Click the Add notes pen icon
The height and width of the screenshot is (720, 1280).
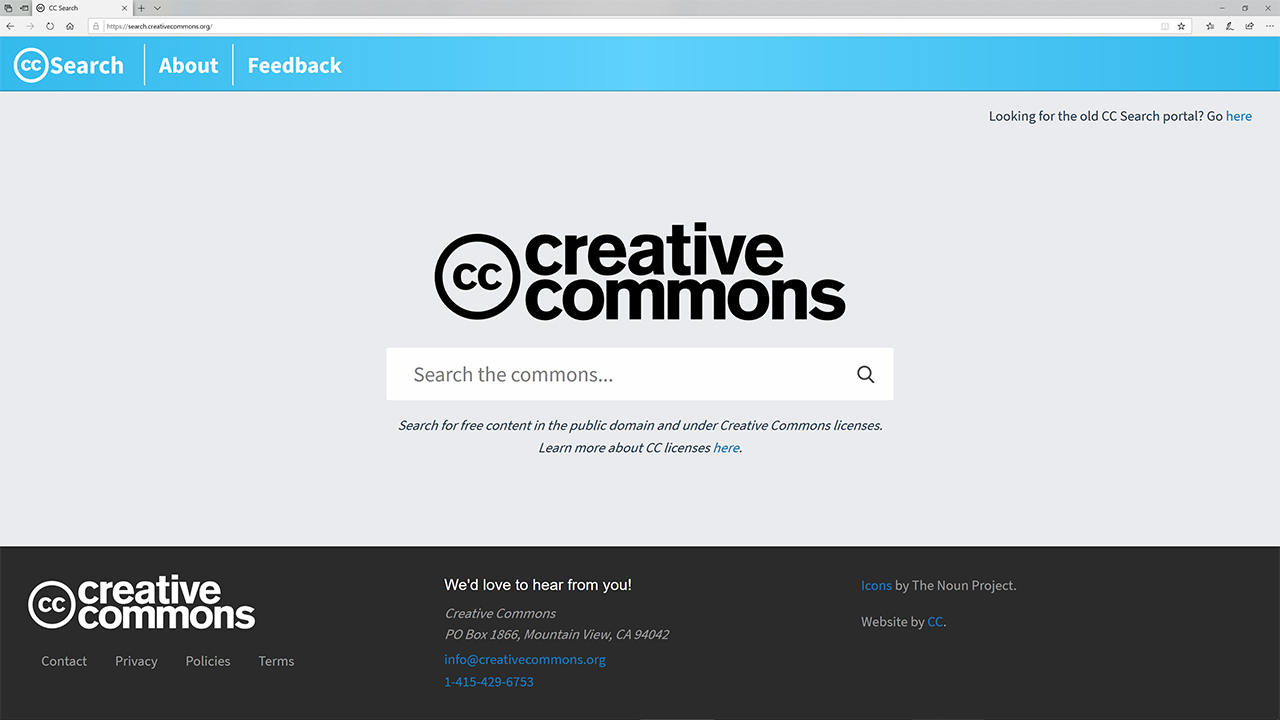[1230, 26]
